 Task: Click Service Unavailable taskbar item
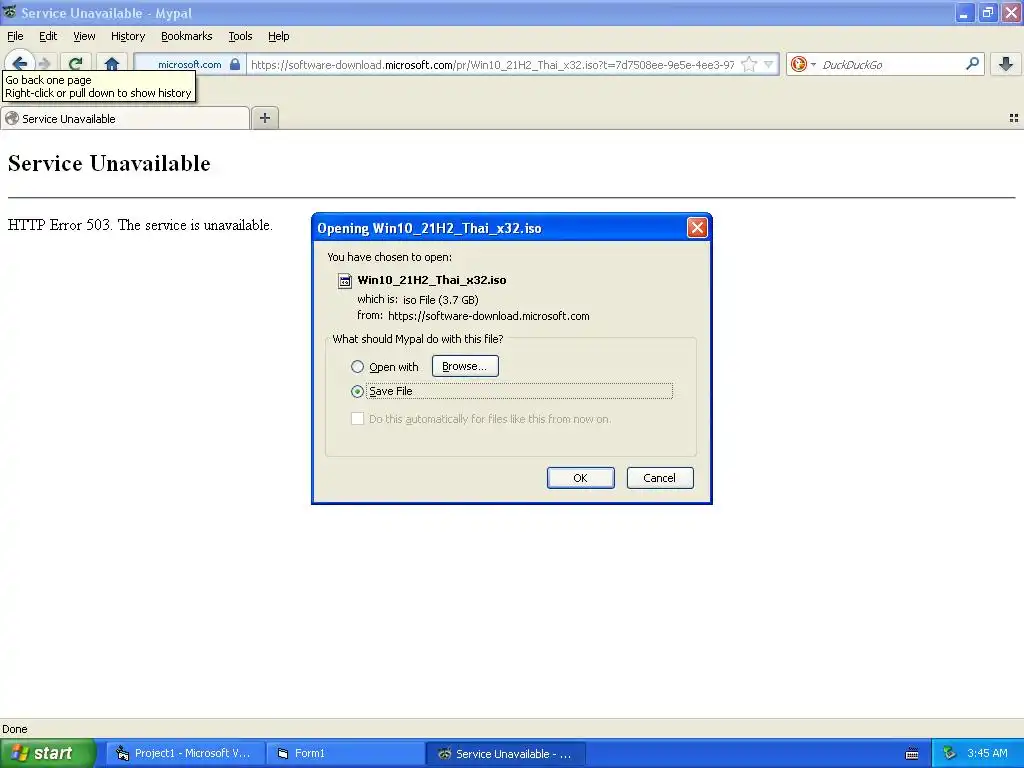(x=505, y=753)
